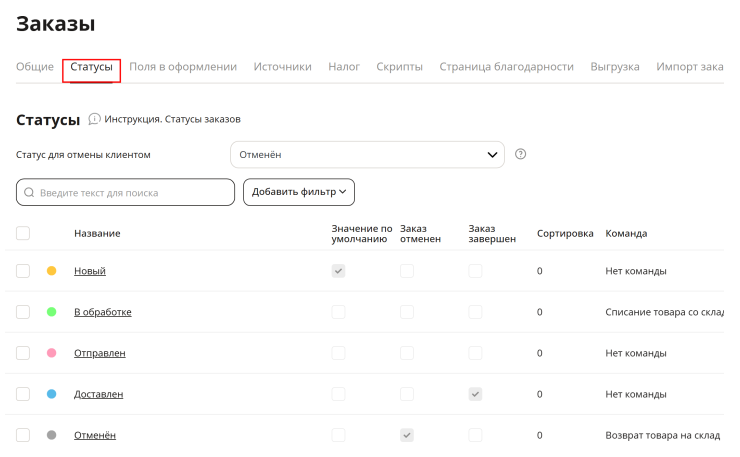Image resolution: width=740 pixels, height=457 pixels.
Task: Click the blue color dot for Доставлен
Action: coord(51,394)
